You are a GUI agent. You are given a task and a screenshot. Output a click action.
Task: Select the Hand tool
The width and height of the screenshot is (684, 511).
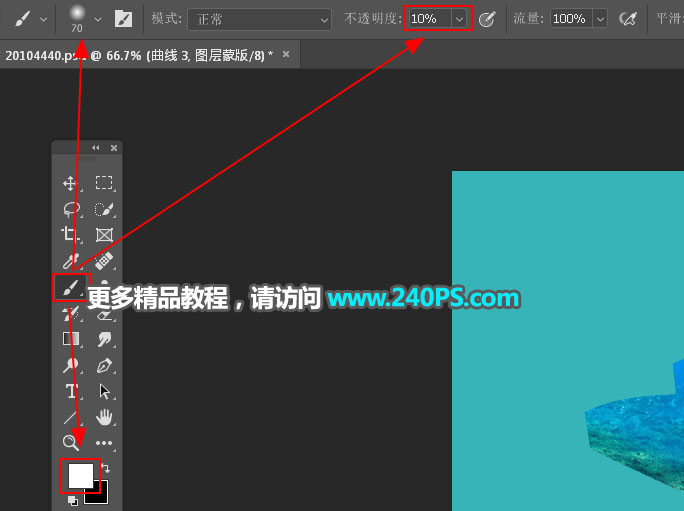(104, 417)
